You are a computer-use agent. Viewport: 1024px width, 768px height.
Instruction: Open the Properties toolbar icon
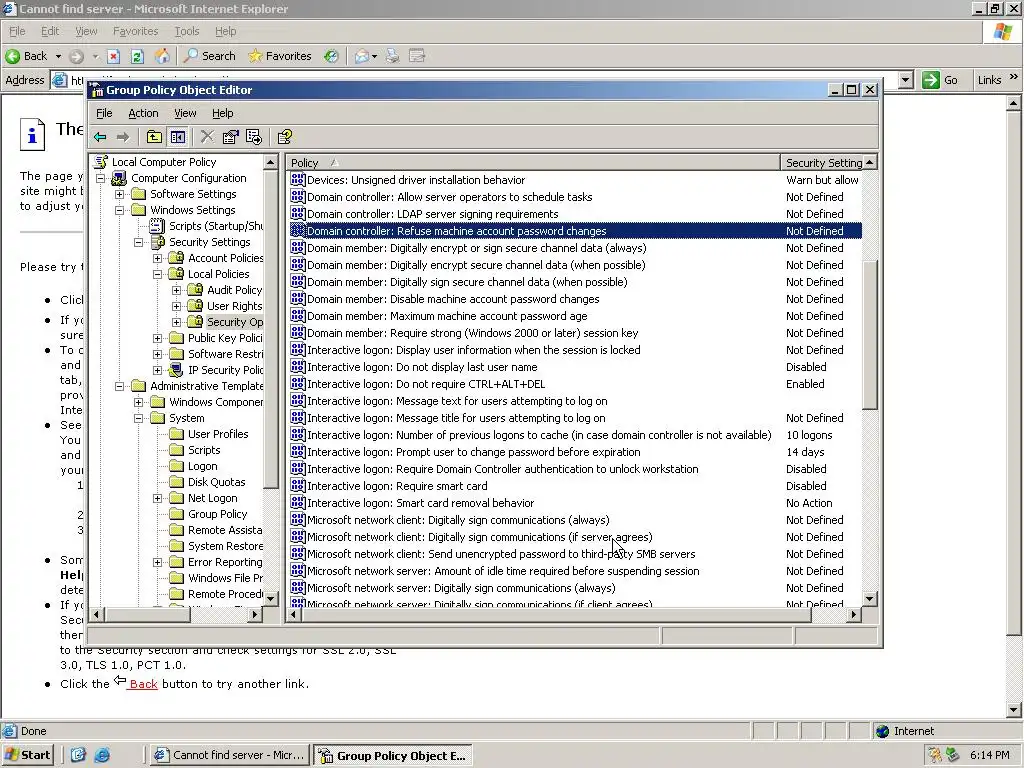point(231,137)
